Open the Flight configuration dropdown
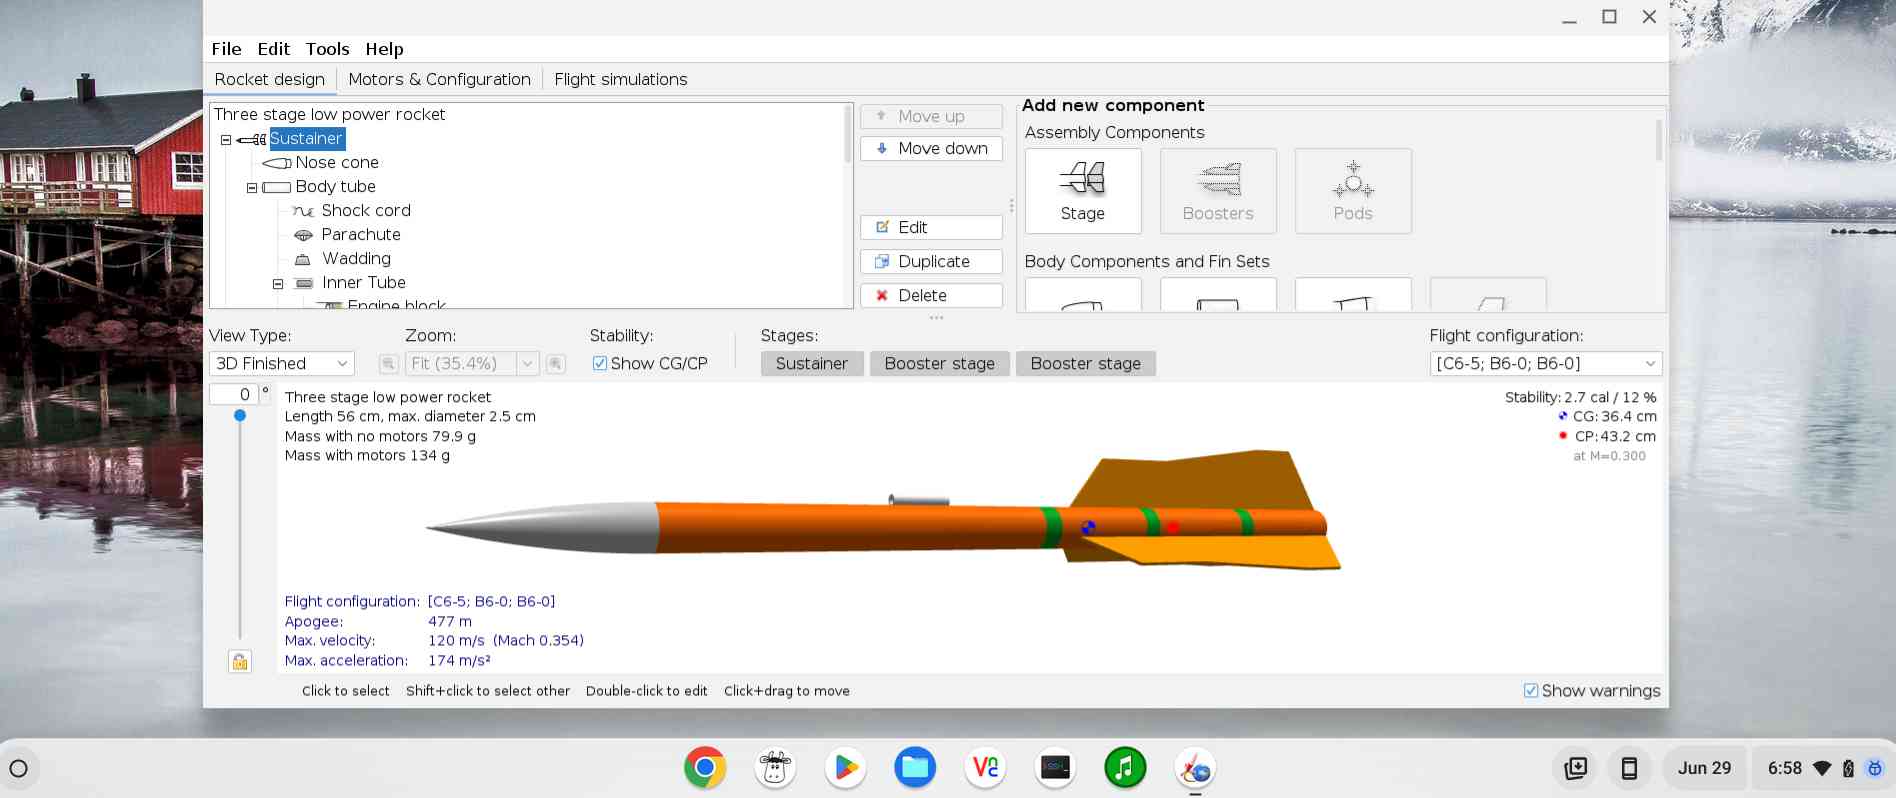This screenshot has width=1896, height=798. point(1546,364)
